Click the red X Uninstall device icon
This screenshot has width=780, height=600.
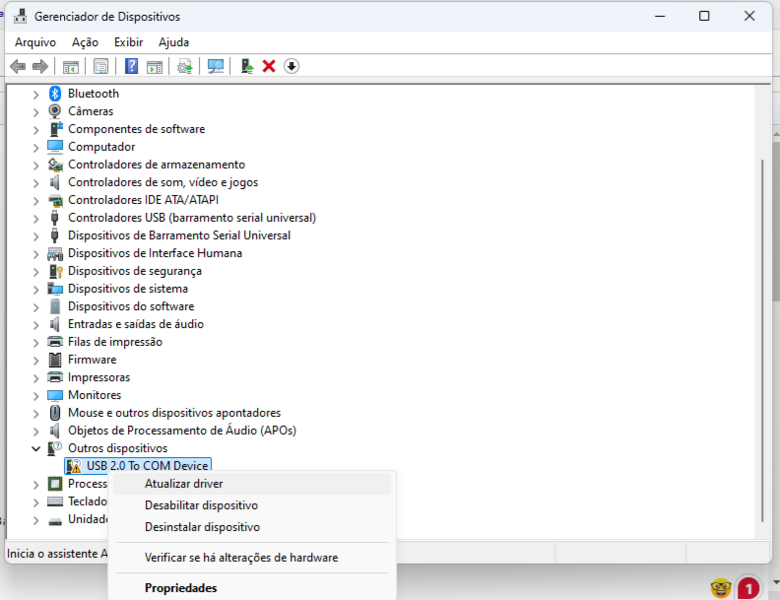tap(269, 66)
